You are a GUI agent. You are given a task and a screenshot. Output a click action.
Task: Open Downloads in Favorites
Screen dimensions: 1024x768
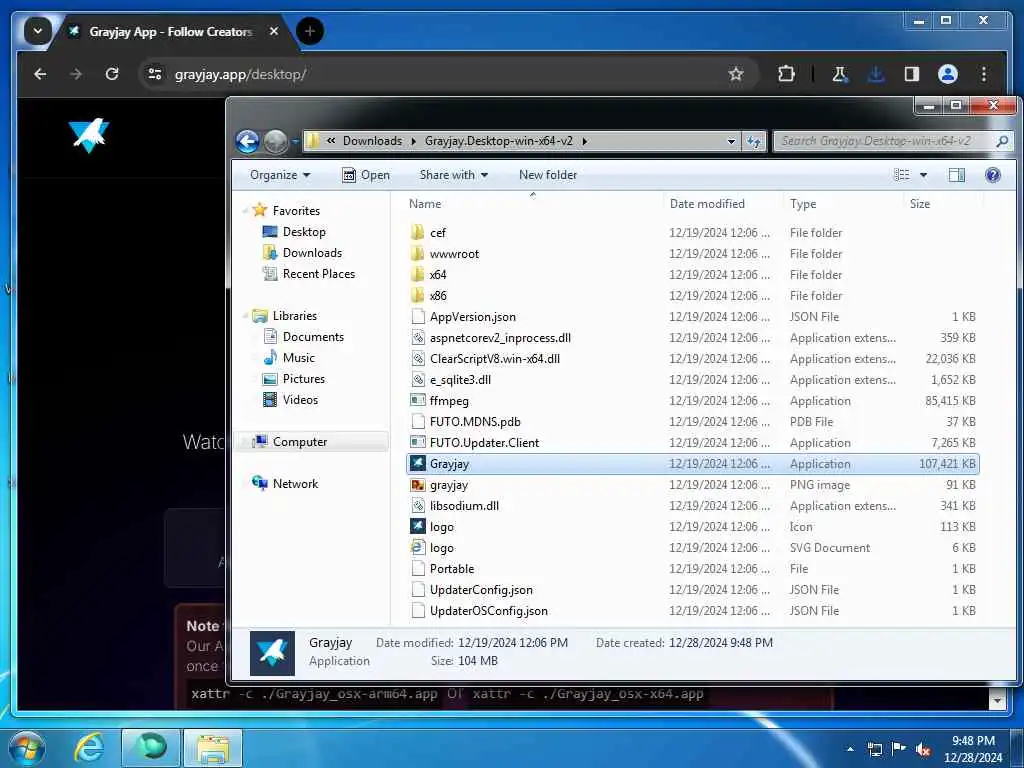[312, 253]
